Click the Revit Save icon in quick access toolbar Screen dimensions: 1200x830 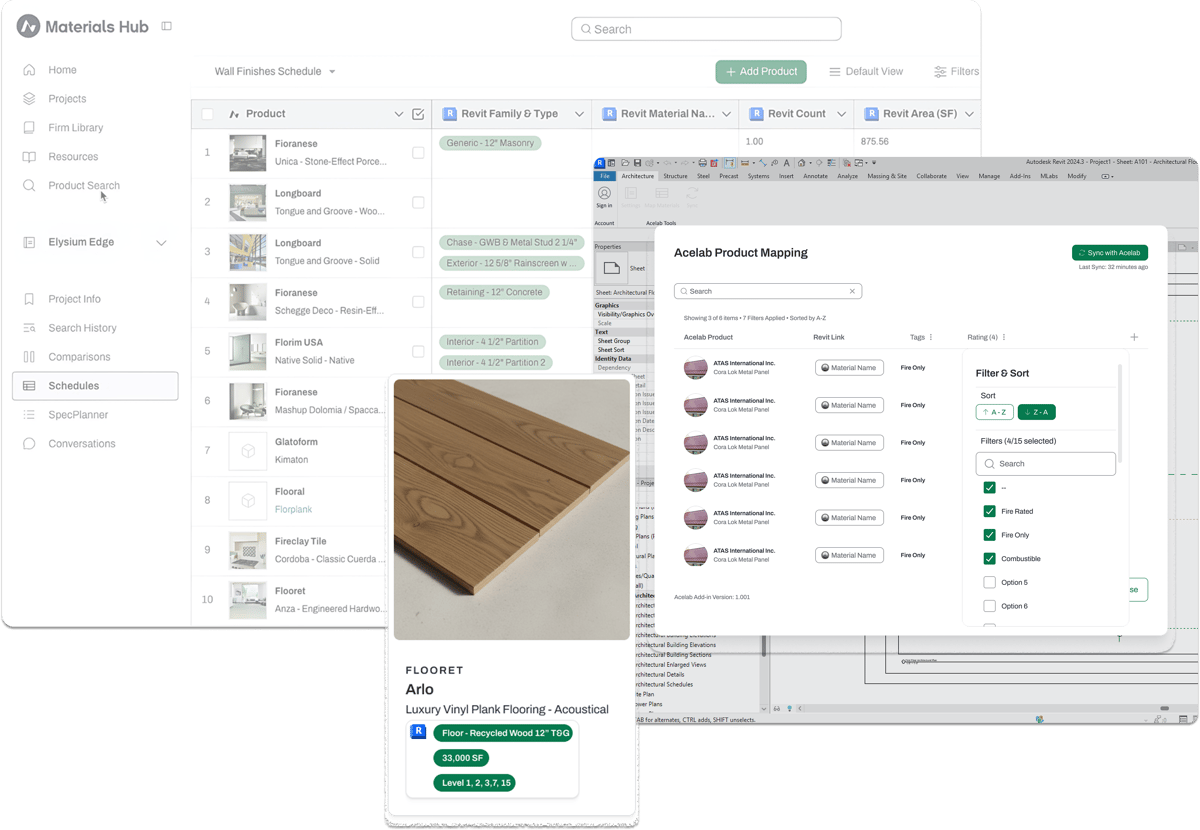pos(637,163)
